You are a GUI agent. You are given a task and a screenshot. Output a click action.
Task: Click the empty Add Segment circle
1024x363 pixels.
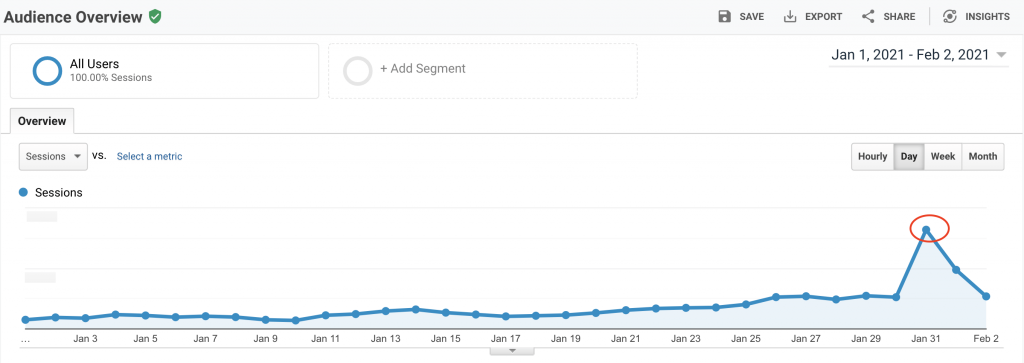point(357,71)
